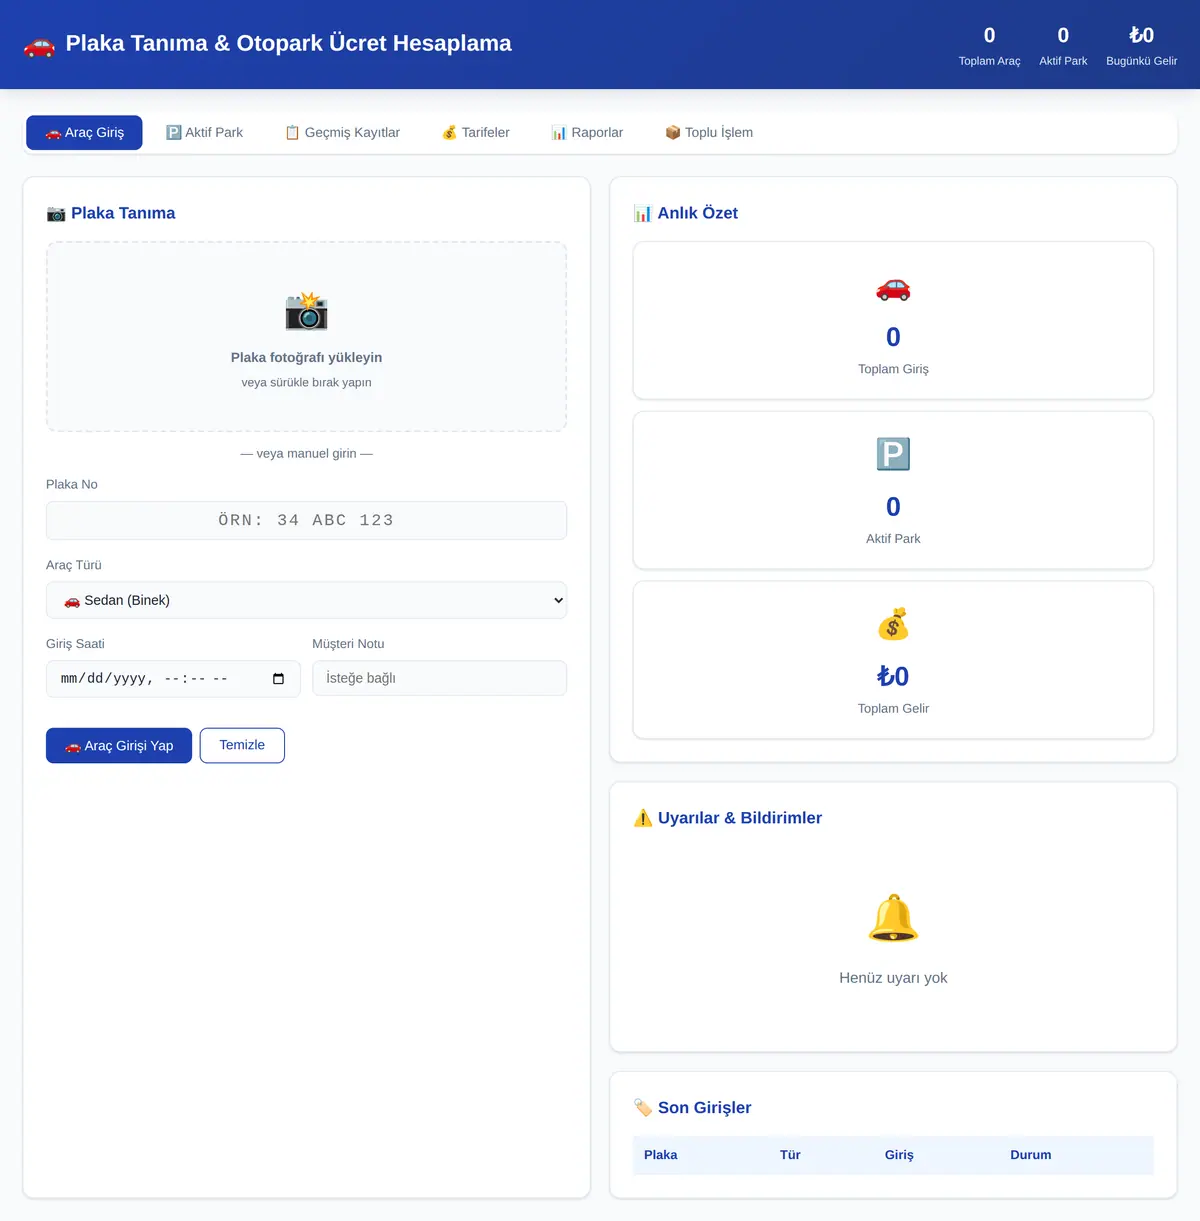The width and height of the screenshot is (1200, 1221).
Task: Click the Toplam Gelir ₺0 value
Action: pyautogui.click(x=893, y=677)
